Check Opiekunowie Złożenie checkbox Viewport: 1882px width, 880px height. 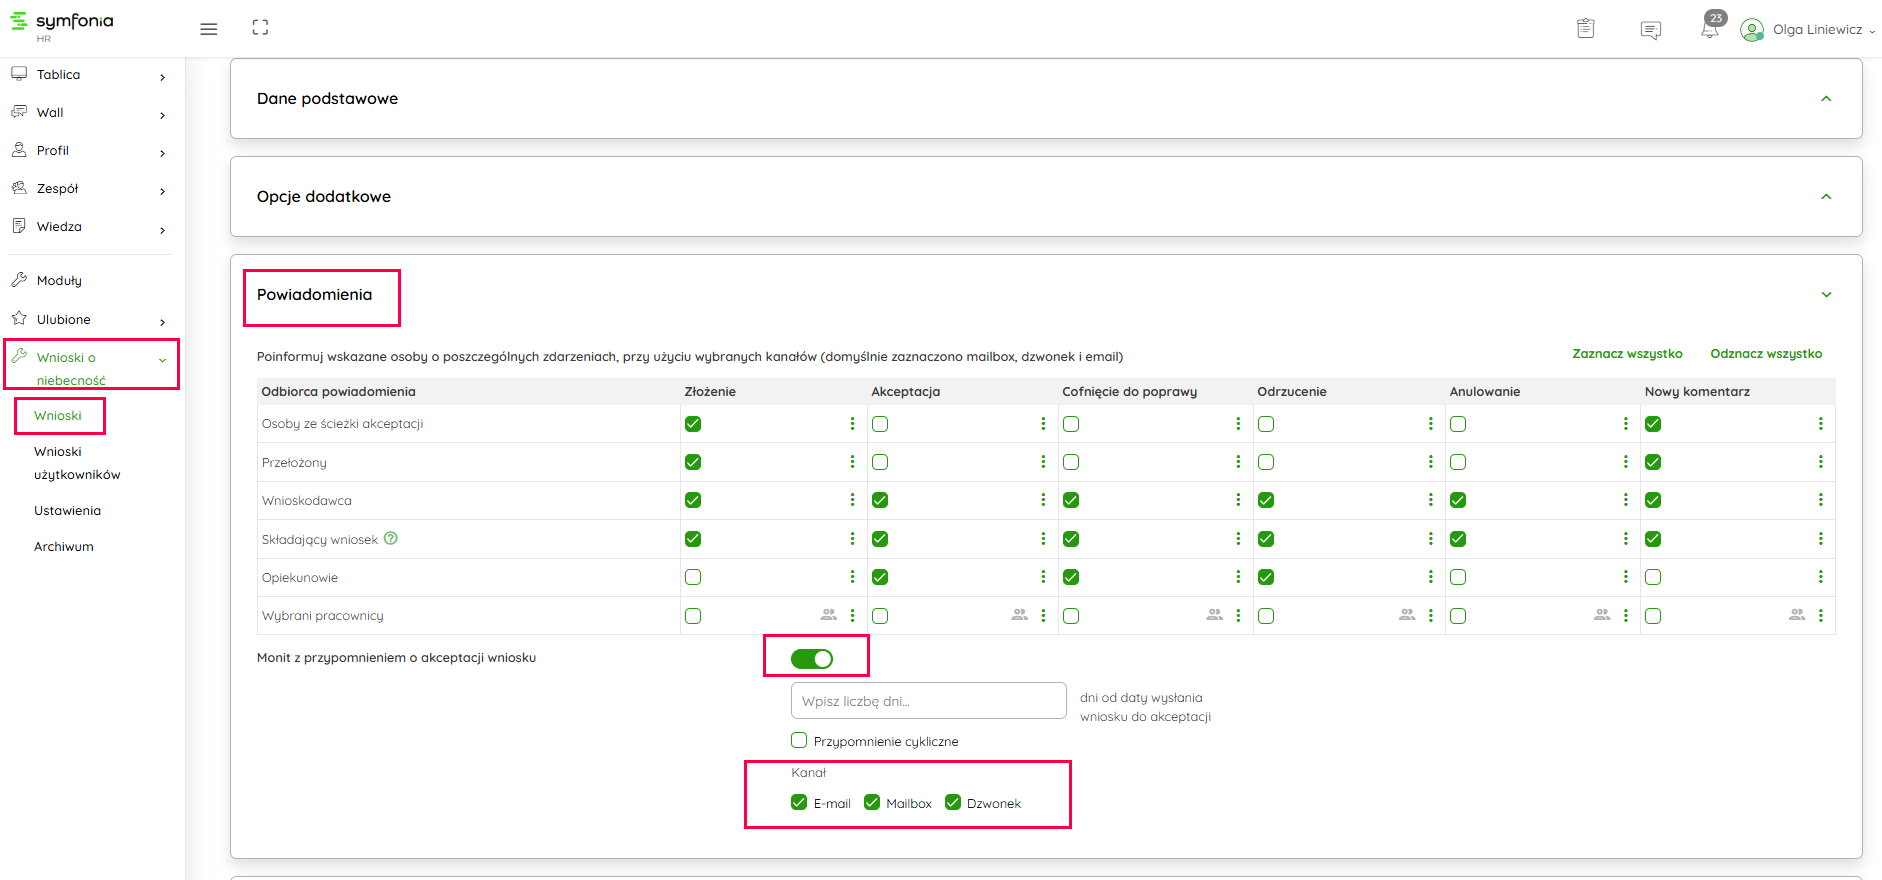coord(693,577)
